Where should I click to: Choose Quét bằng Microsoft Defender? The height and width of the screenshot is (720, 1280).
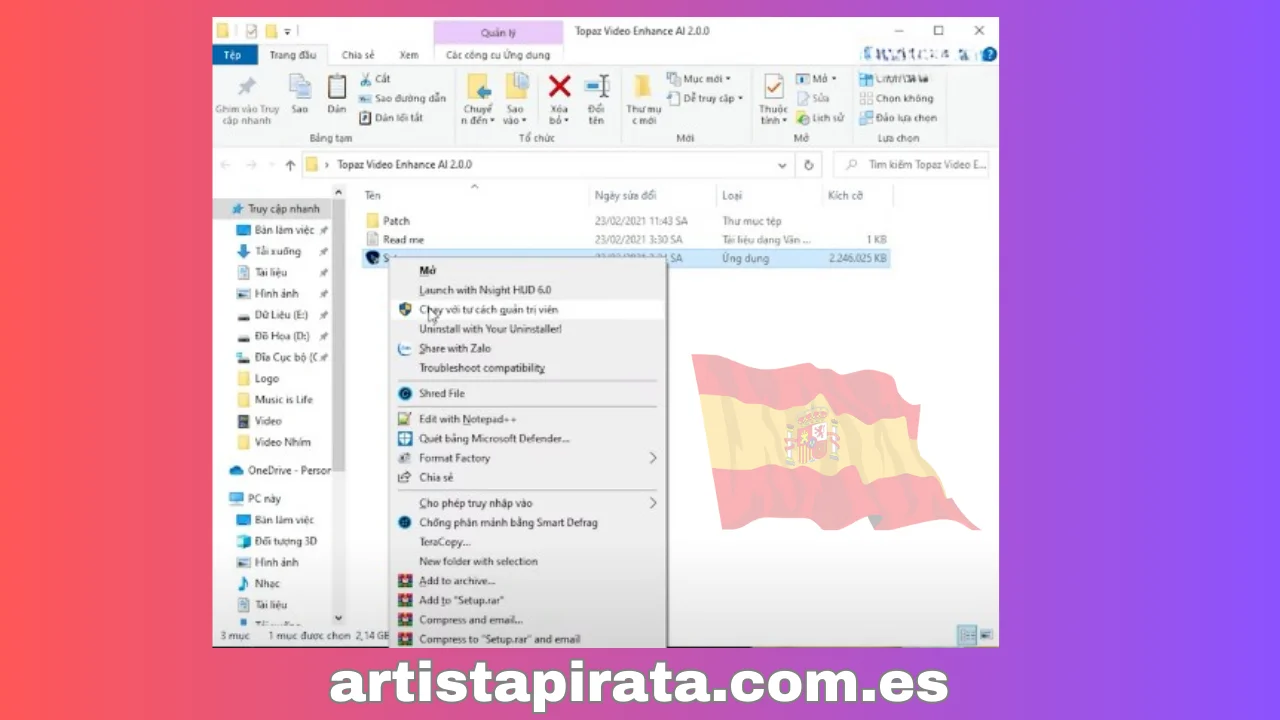point(495,438)
